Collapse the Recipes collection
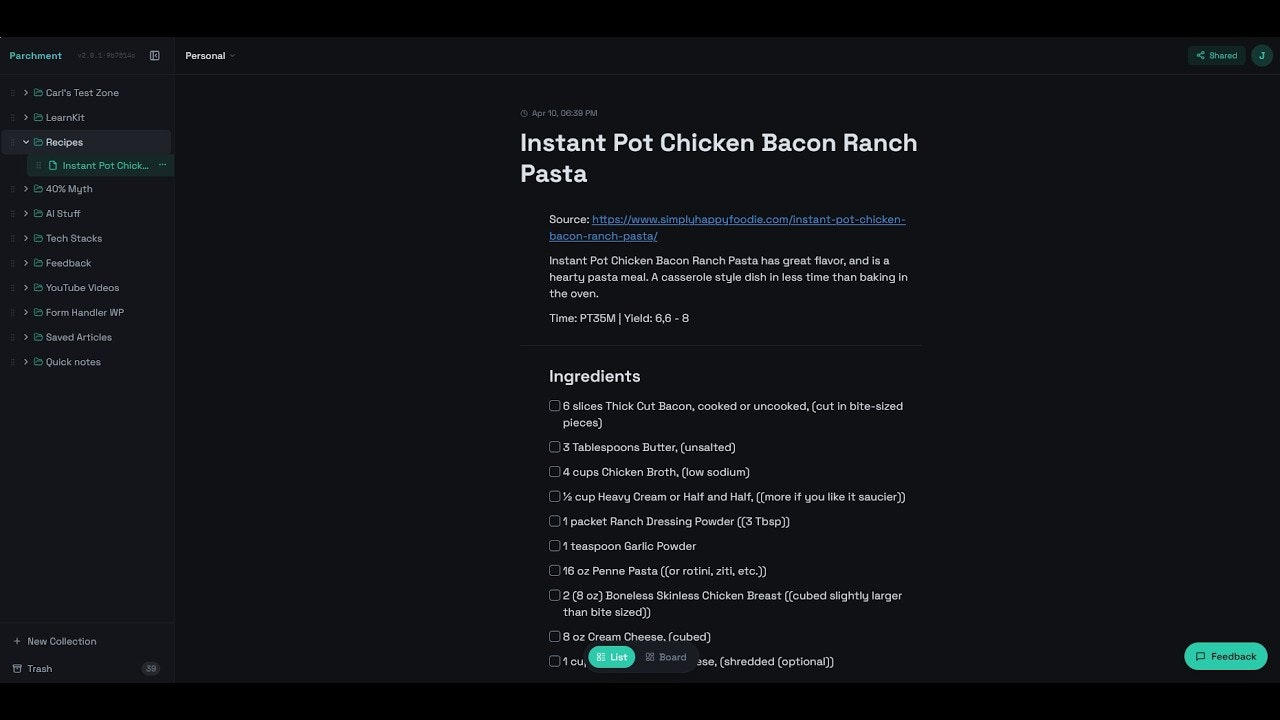This screenshot has height=720, width=1280. point(26,142)
